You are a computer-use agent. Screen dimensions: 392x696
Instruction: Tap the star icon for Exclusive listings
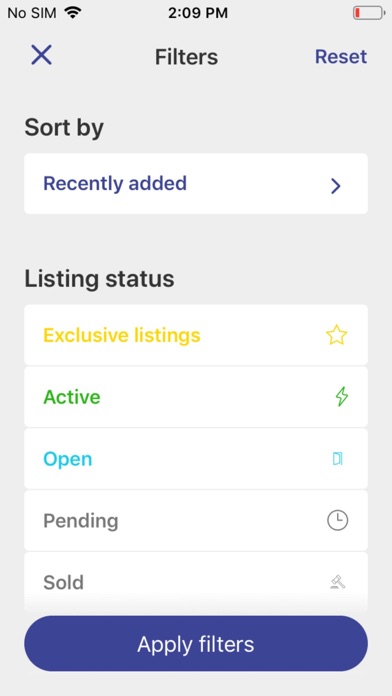[336, 335]
